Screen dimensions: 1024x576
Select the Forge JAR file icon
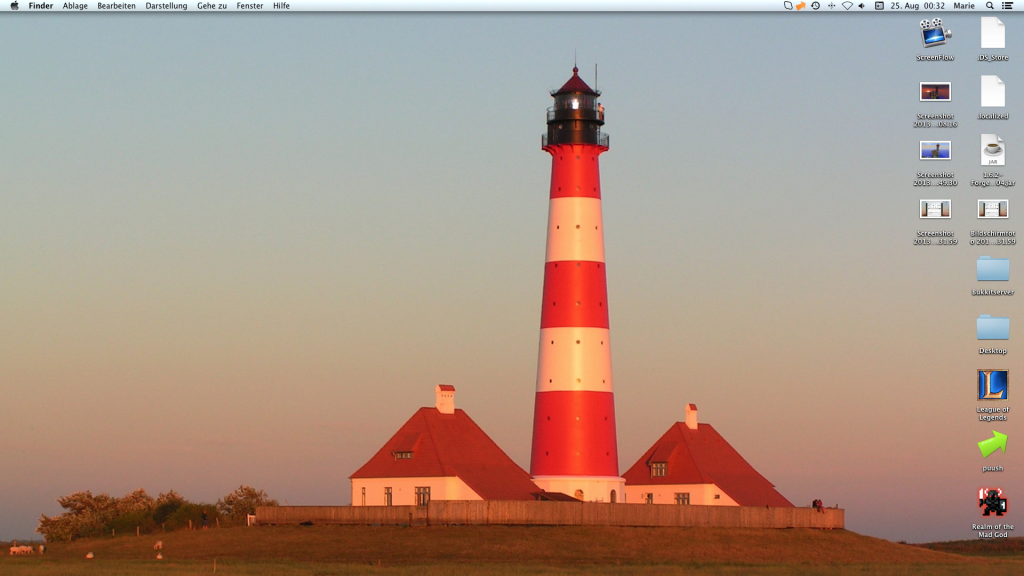(992, 151)
